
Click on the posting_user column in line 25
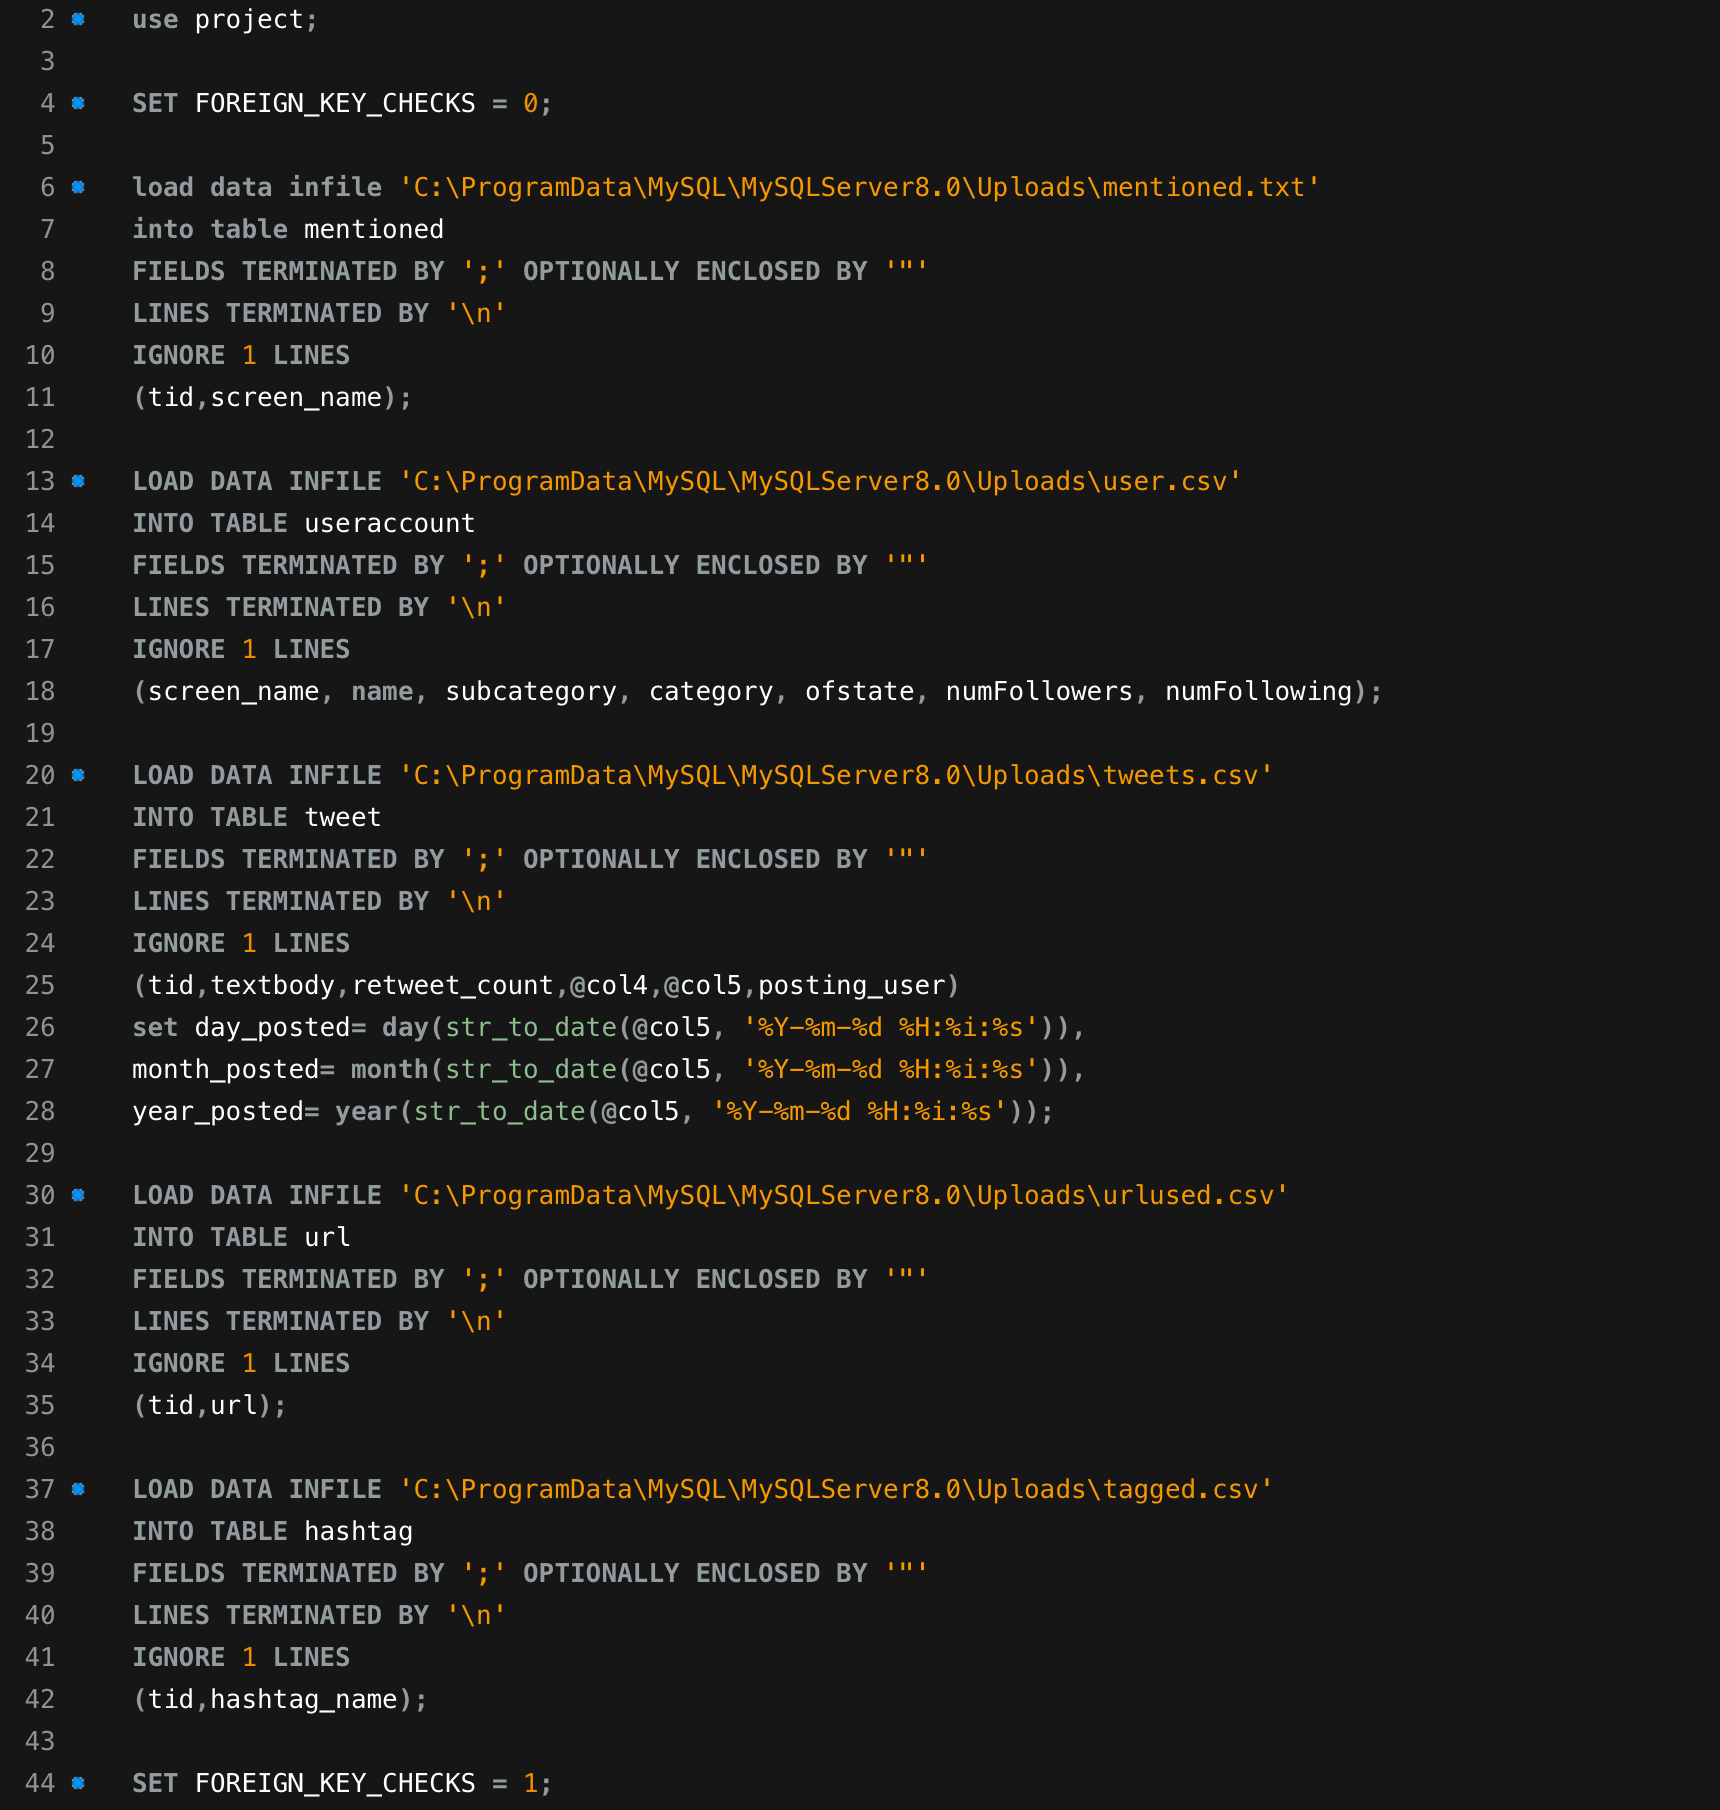click(851, 986)
